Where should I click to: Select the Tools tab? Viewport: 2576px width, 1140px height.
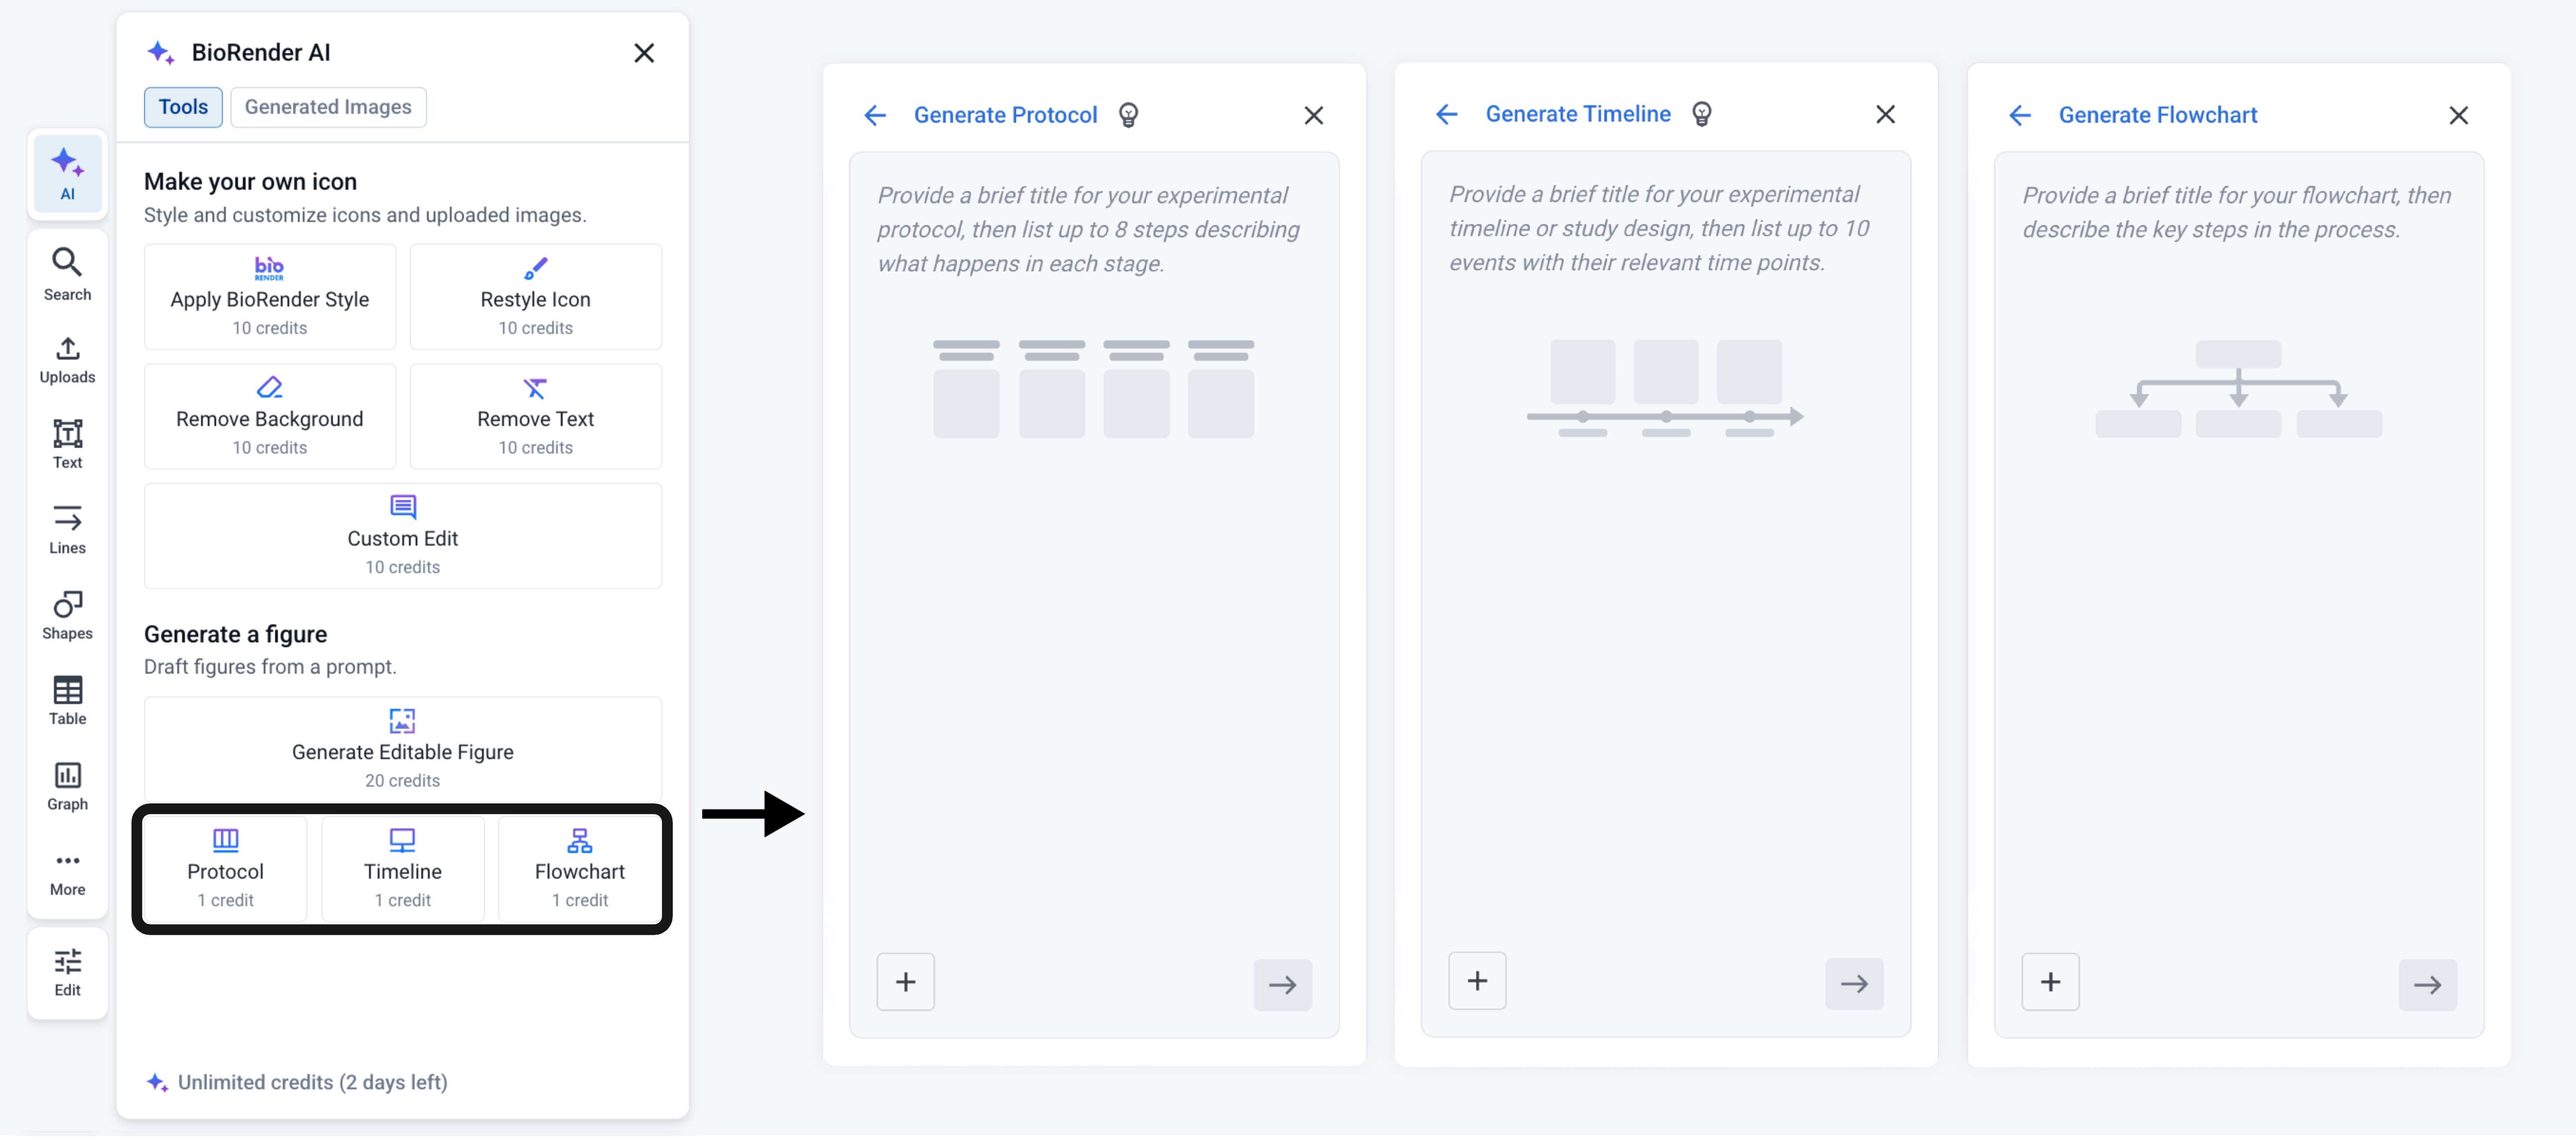point(183,107)
